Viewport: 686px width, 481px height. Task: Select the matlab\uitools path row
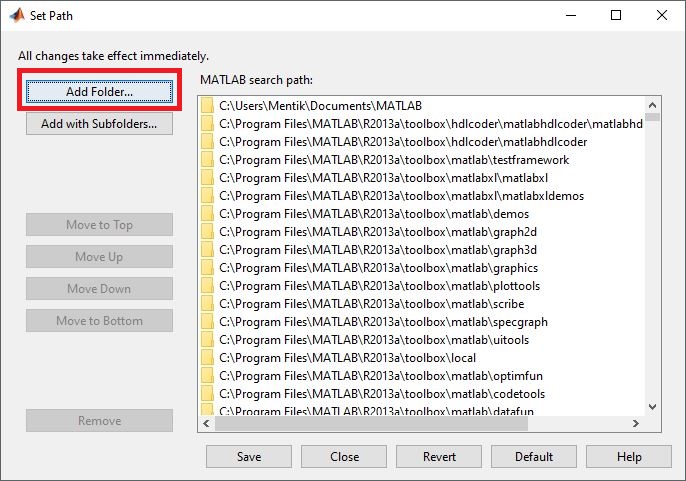422,340
